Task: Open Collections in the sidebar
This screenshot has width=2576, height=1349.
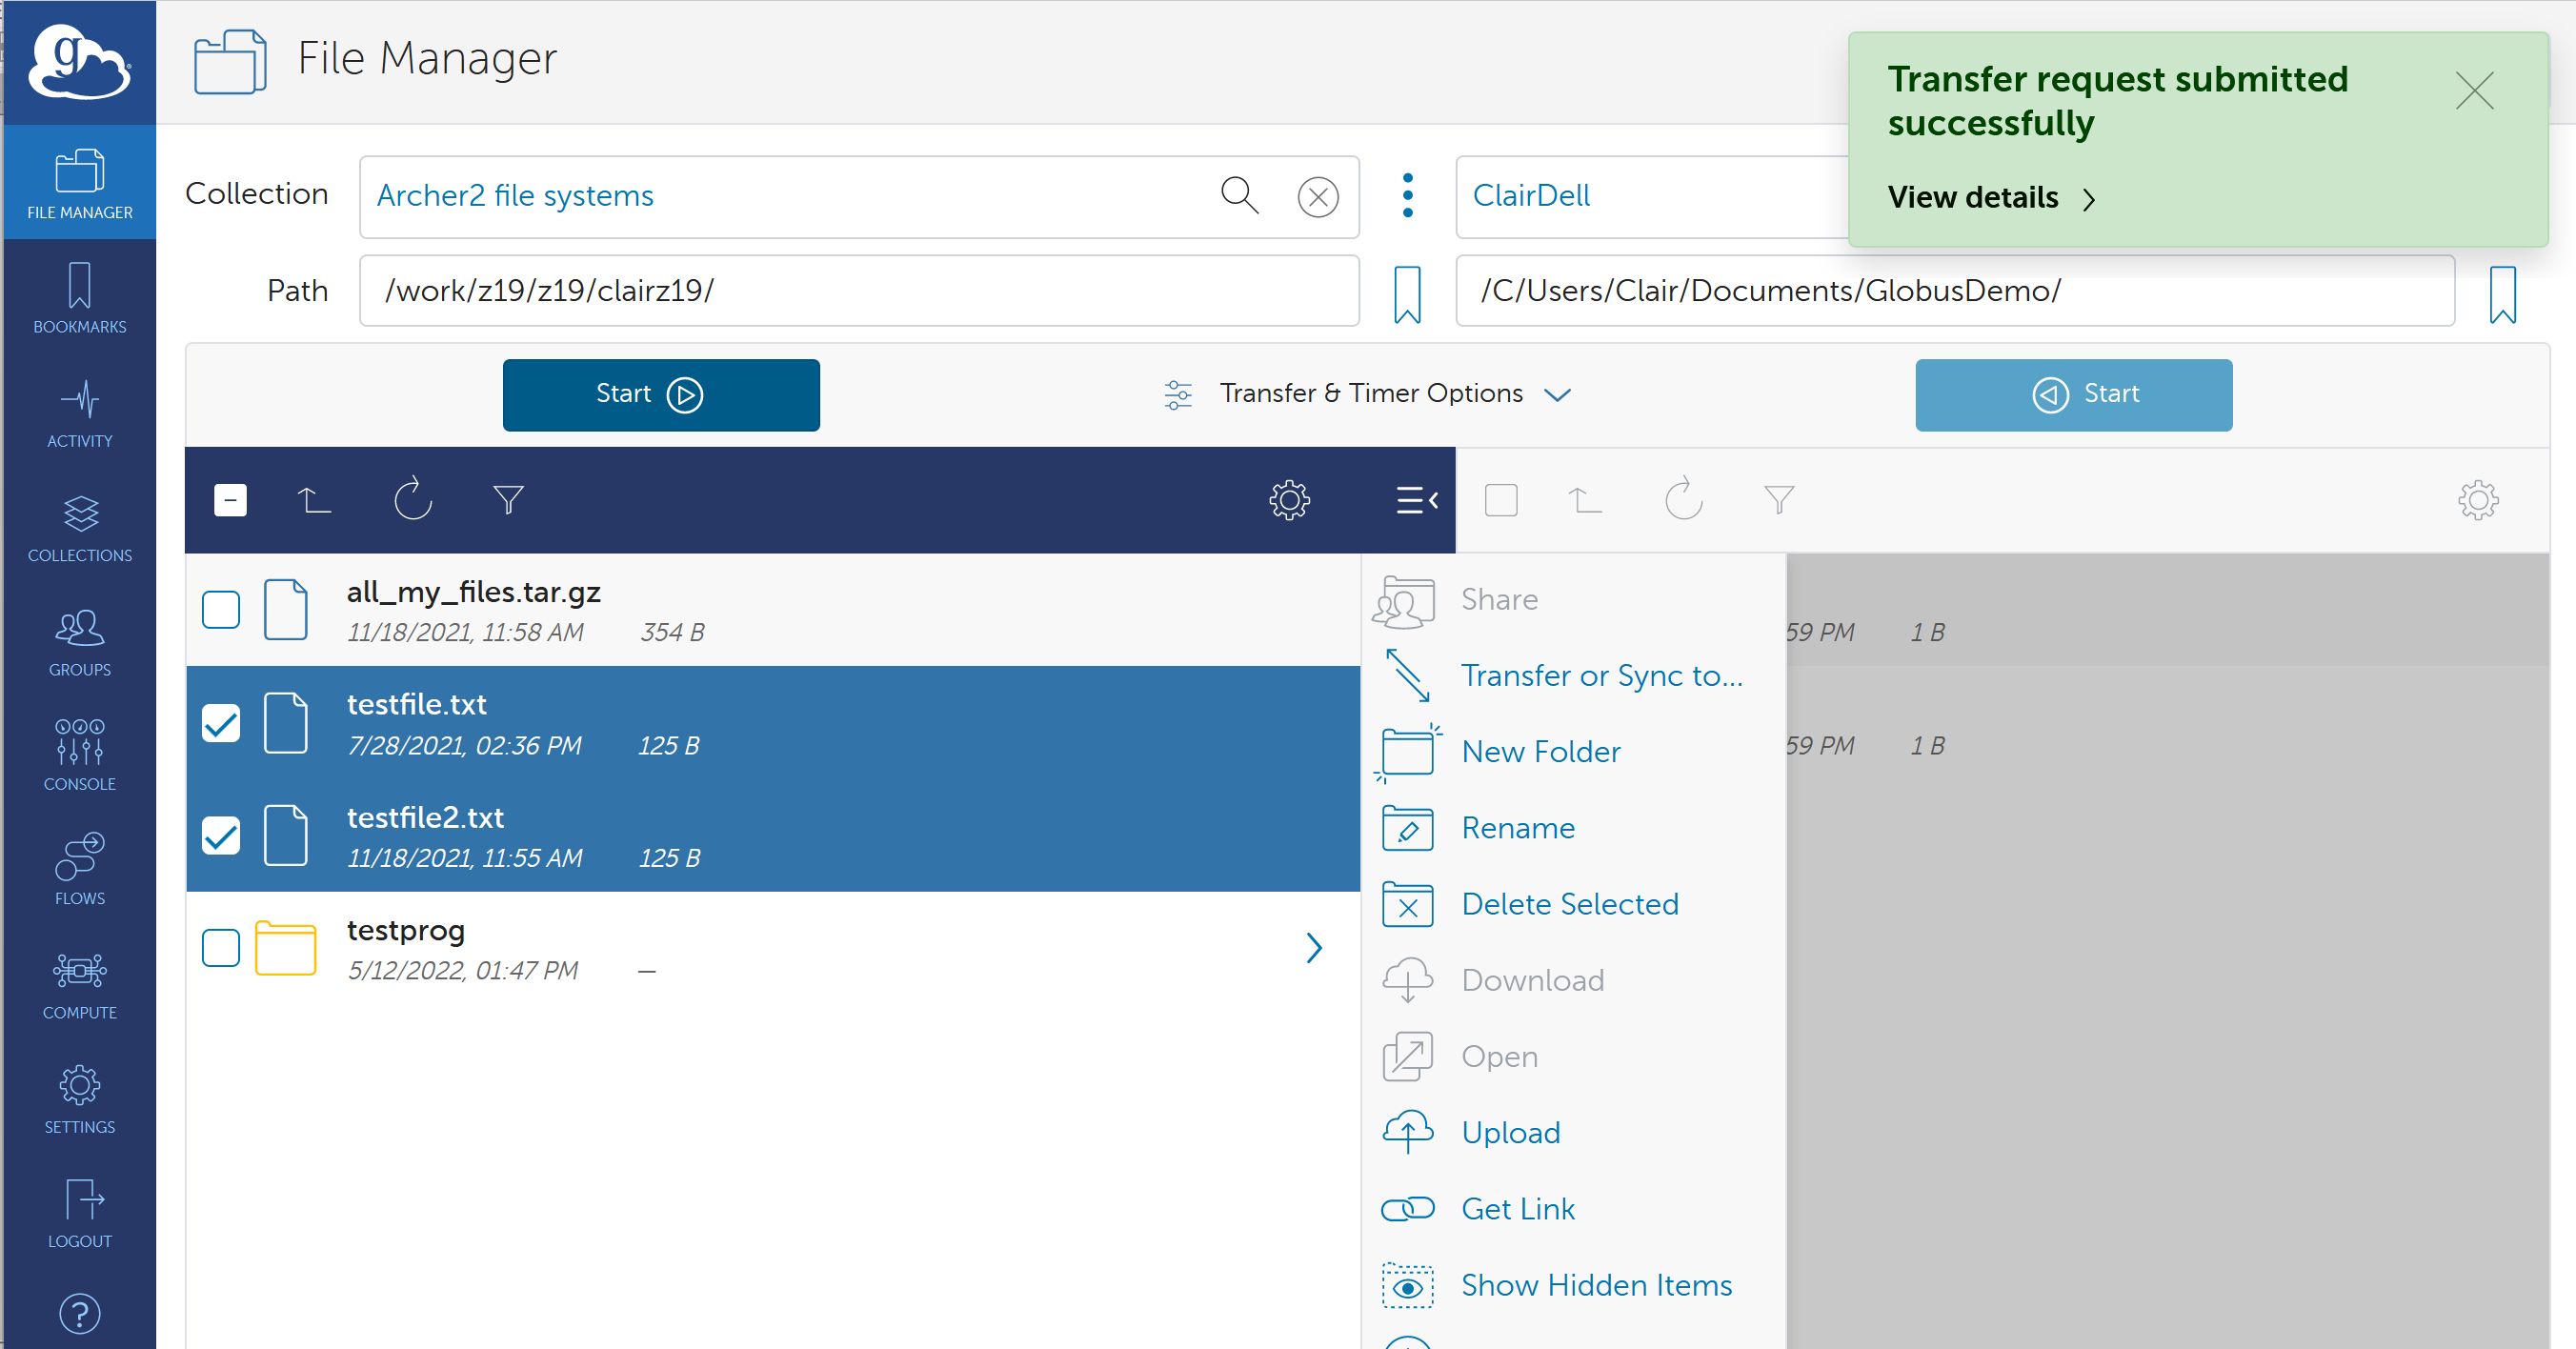Action: (x=79, y=527)
